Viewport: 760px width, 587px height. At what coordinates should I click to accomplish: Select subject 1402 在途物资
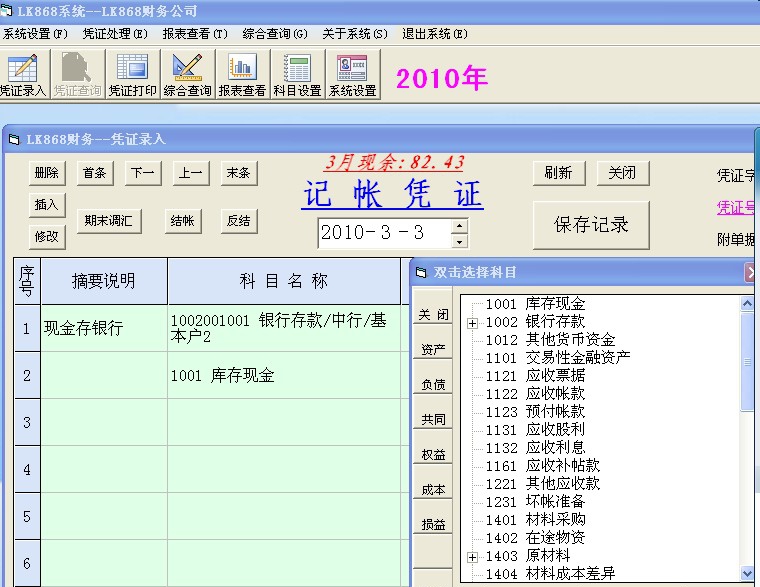[536, 538]
